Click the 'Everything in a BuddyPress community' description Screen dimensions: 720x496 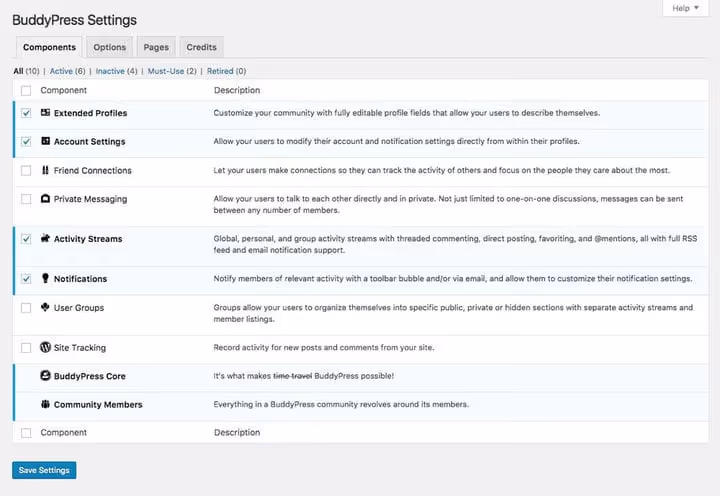pyautogui.click(x=341, y=405)
